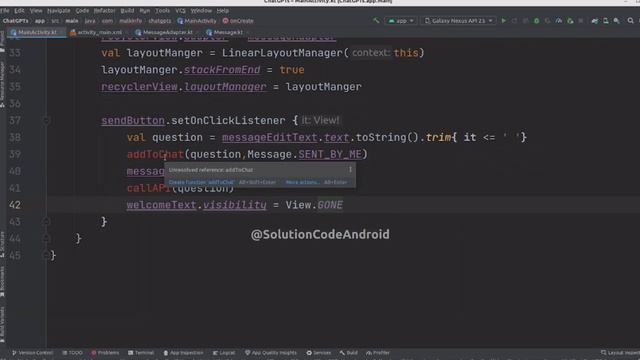The width and height of the screenshot is (640, 360).
Task: Open the Build Variants side panel
Action: click(x=2, y=324)
